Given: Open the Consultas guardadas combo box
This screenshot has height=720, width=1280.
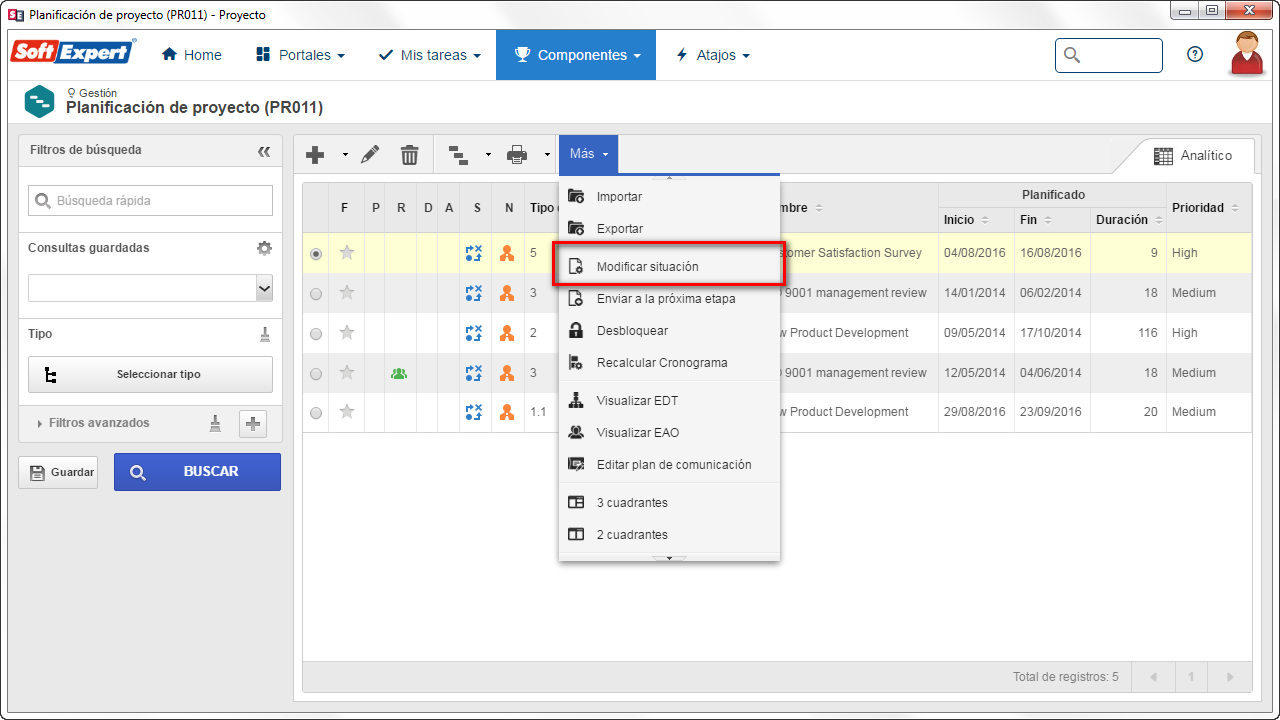Looking at the screenshot, I should (x=150, y=288).
